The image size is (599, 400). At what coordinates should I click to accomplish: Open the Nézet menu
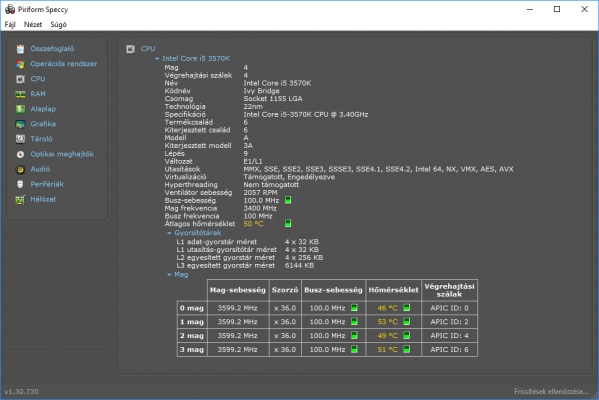tap(33, 24)
